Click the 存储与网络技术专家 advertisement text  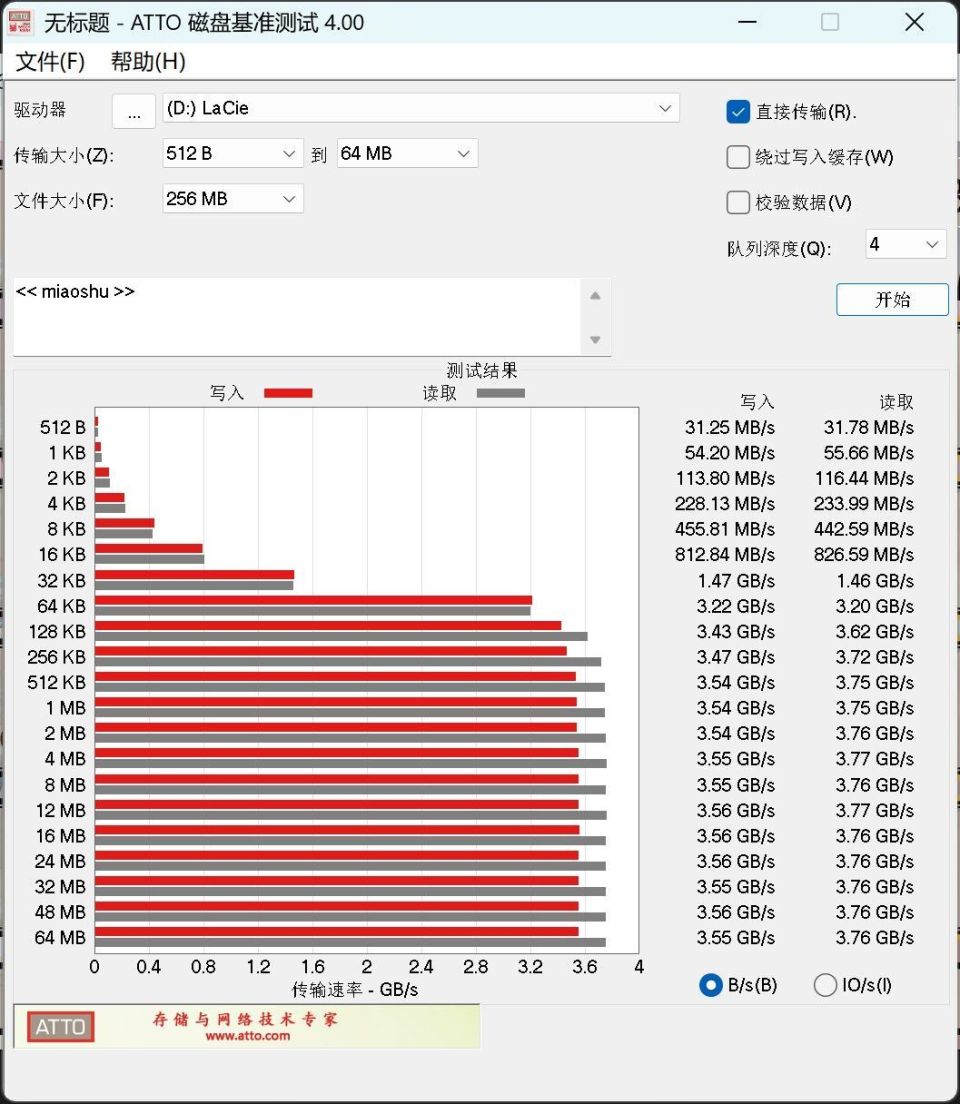coord(245,1020)
